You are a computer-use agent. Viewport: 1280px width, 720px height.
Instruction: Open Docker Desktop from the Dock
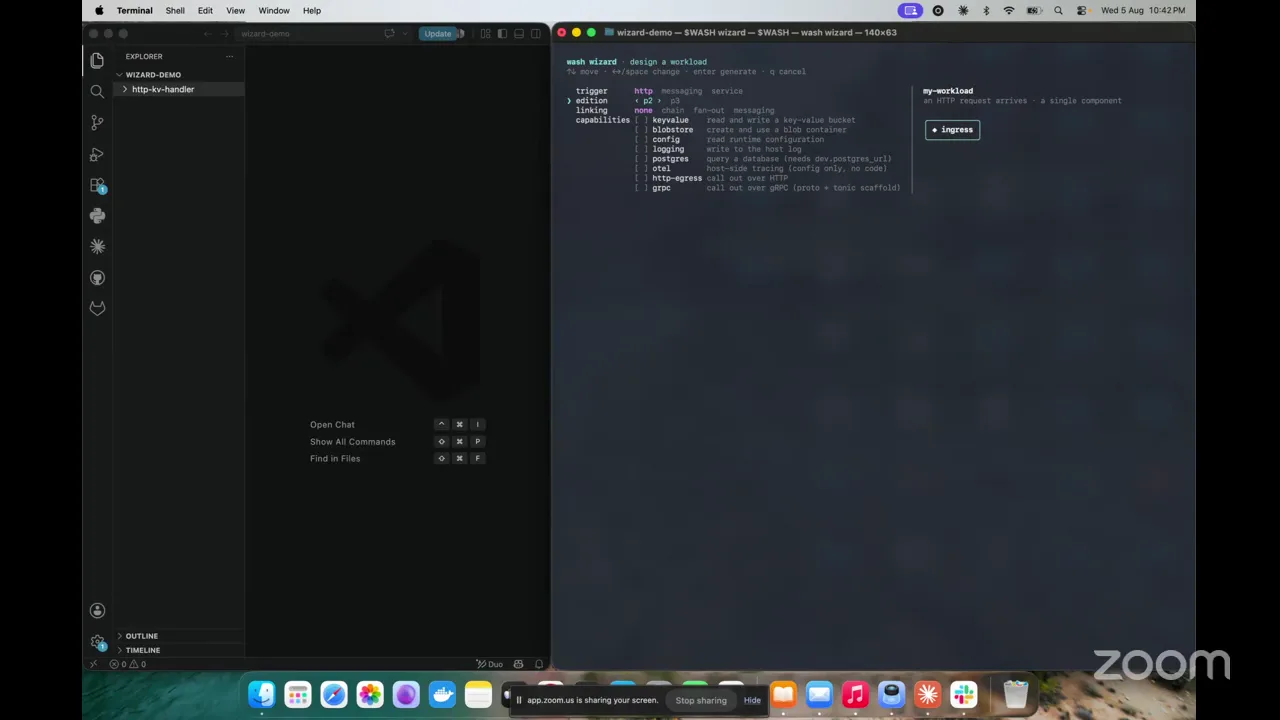click(442, 694)
